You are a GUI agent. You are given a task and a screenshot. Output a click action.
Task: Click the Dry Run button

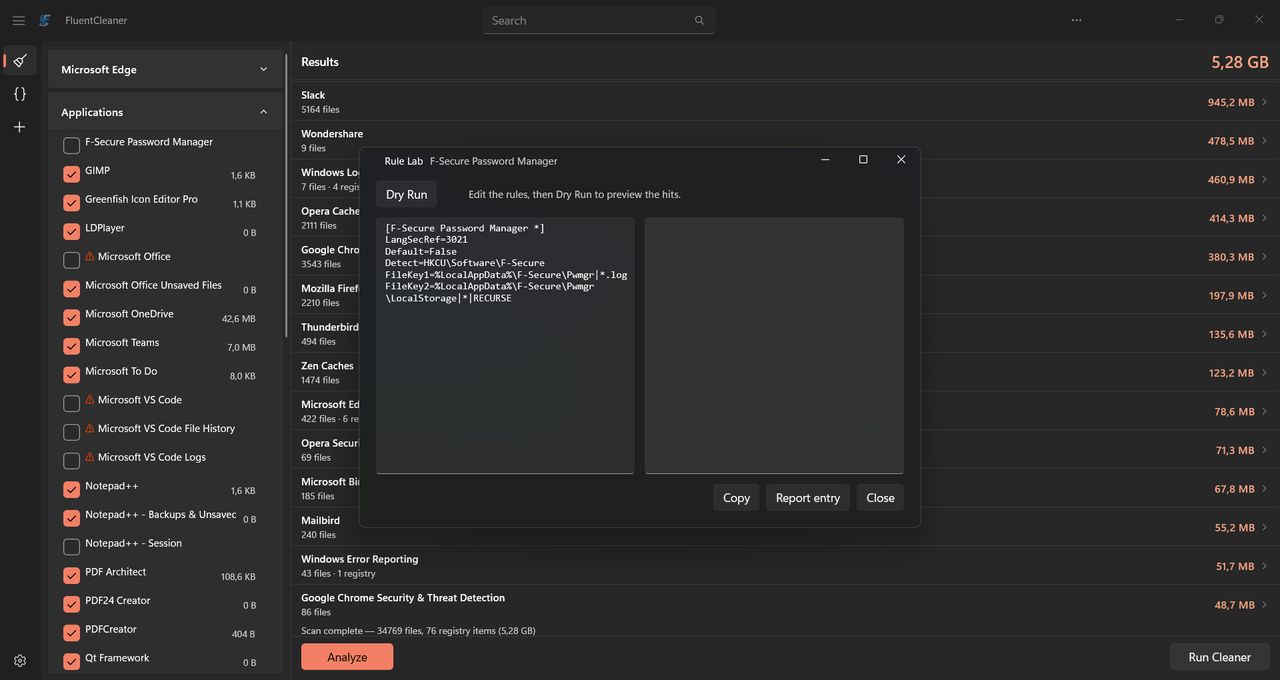(406, 194)
